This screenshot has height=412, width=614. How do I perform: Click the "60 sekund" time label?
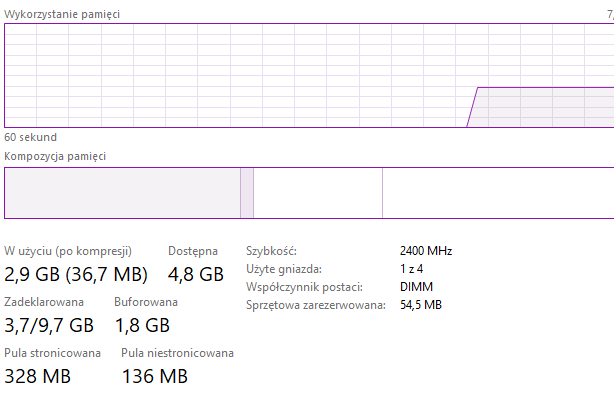pos(31,137)
